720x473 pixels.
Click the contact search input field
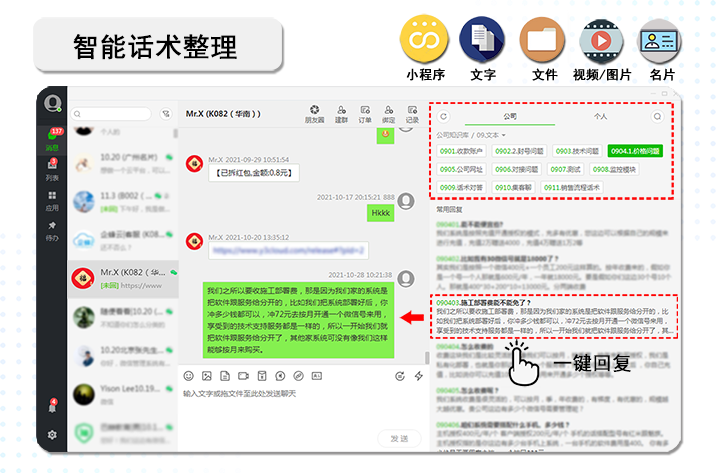111,113
